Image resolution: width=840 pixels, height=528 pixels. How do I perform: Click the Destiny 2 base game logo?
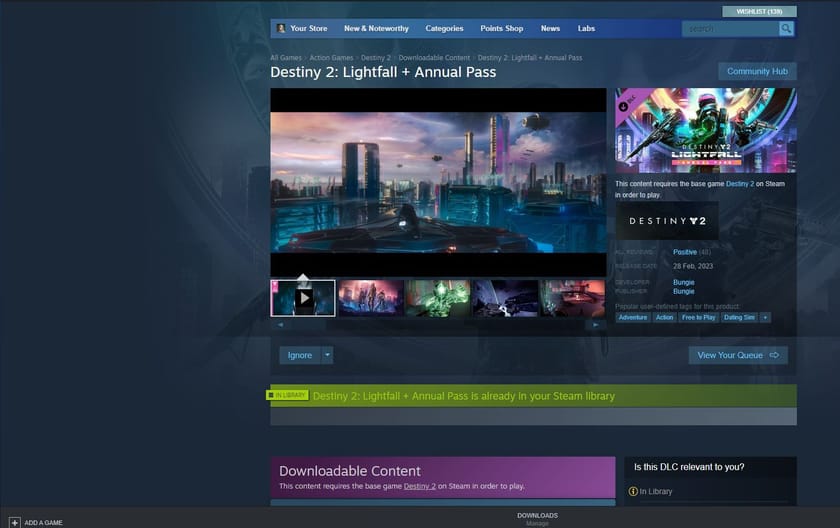(667, 221)
